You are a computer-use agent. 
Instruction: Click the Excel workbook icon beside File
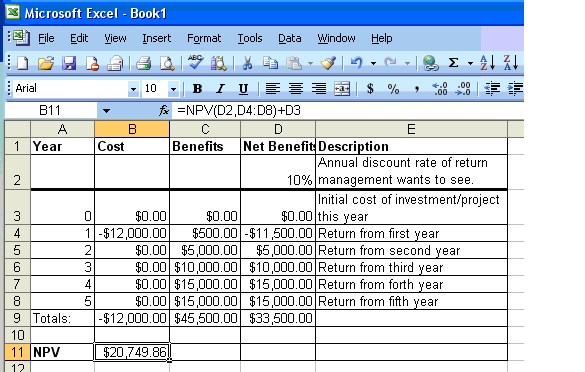pyautogui.click(x=21, y=38)
